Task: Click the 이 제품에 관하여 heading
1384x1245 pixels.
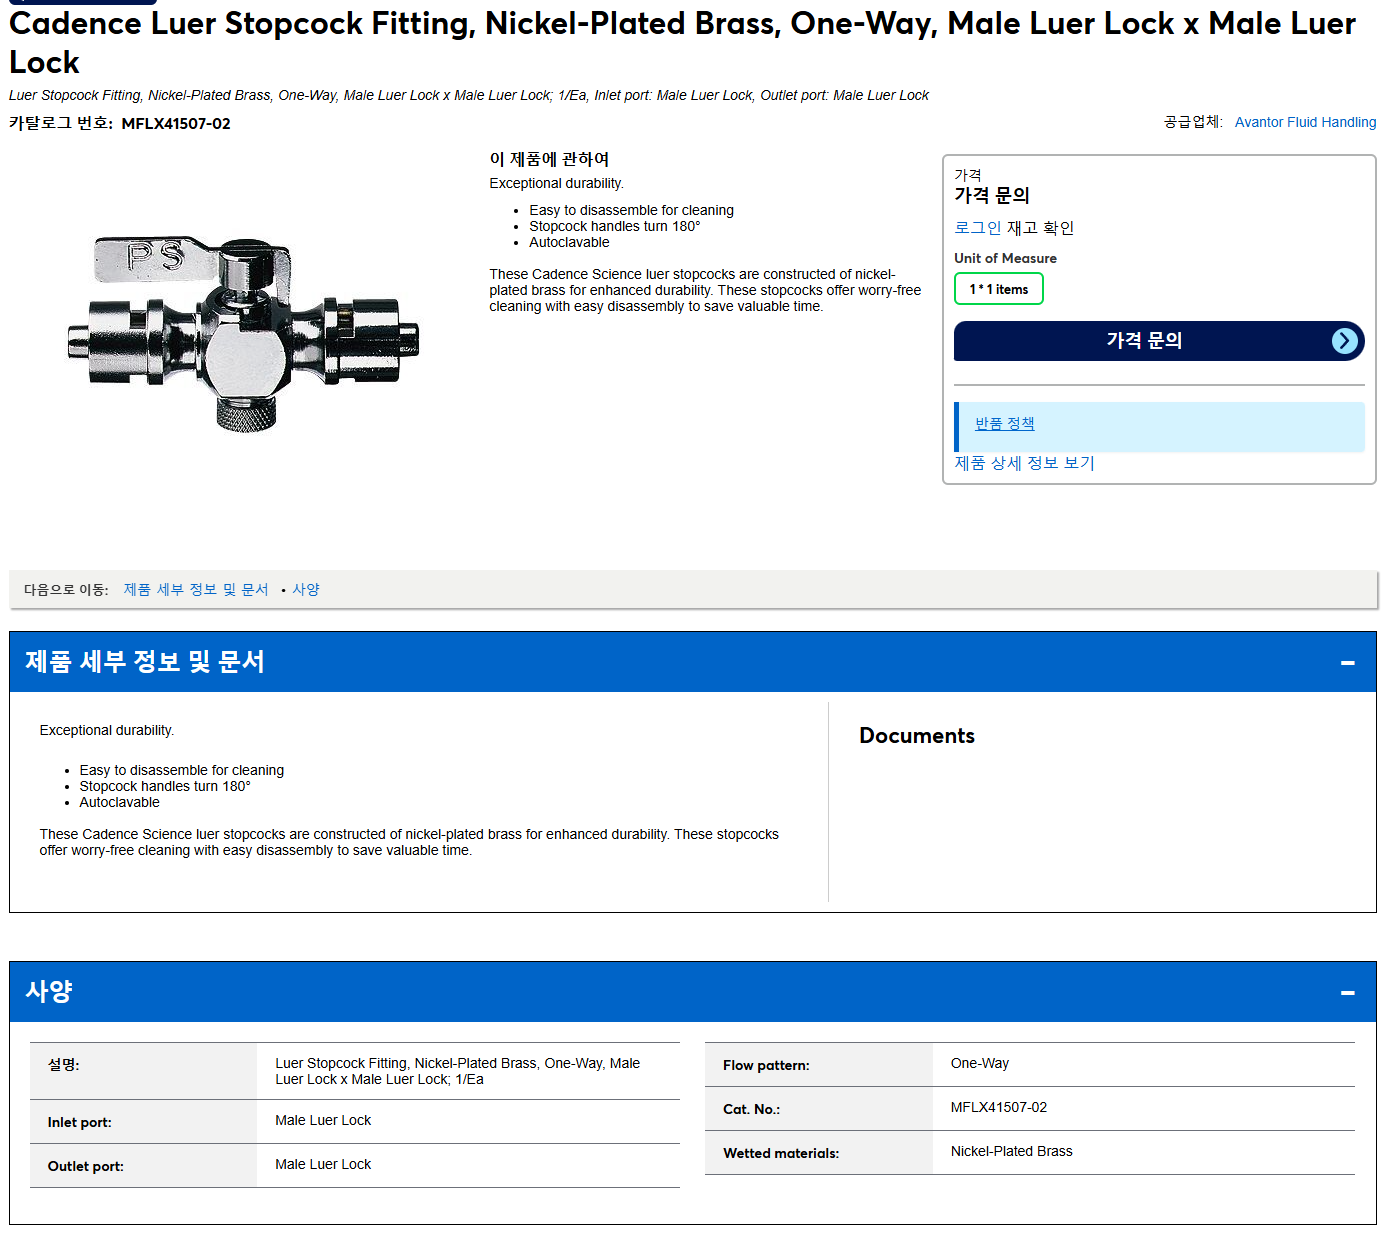Action: 549,160
